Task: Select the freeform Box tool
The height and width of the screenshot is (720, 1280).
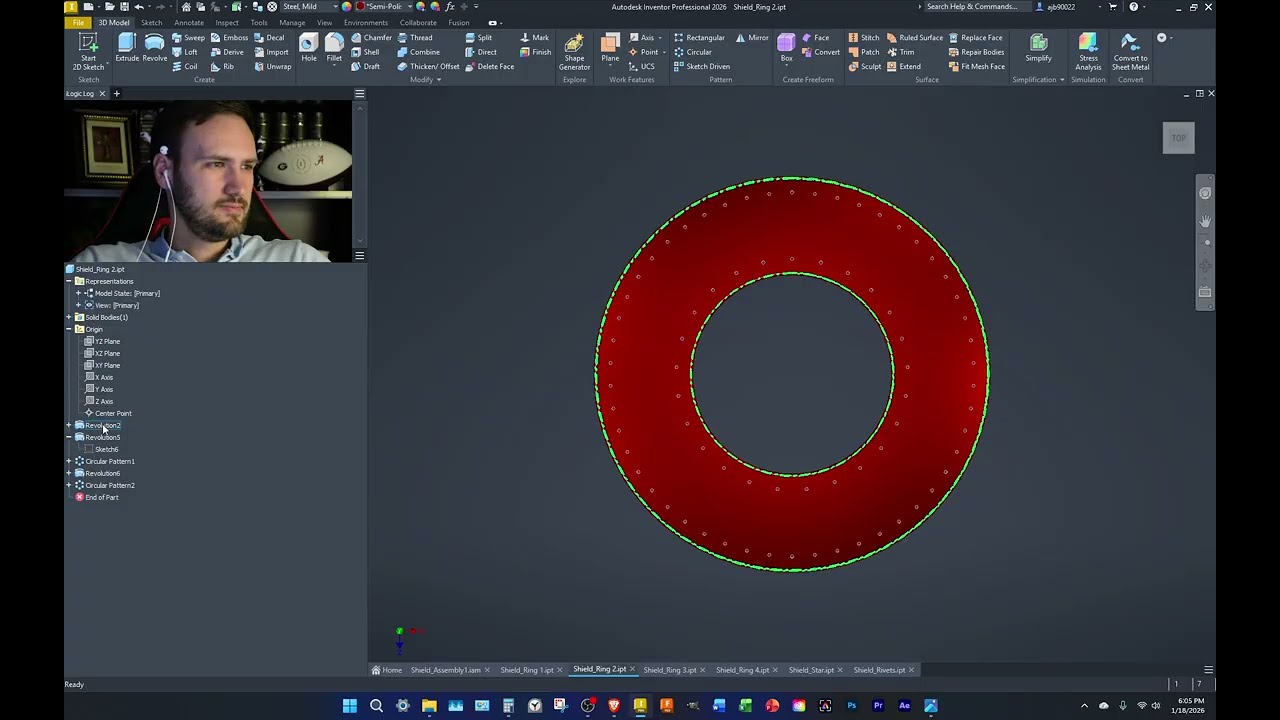Action: tap(786, 48)
